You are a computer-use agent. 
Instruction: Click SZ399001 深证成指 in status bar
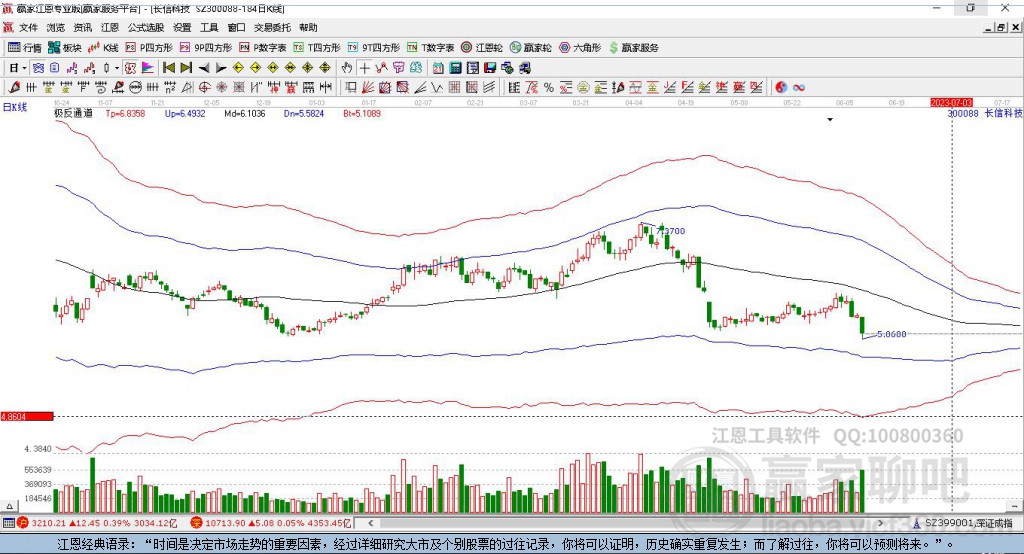click(963, 523)
